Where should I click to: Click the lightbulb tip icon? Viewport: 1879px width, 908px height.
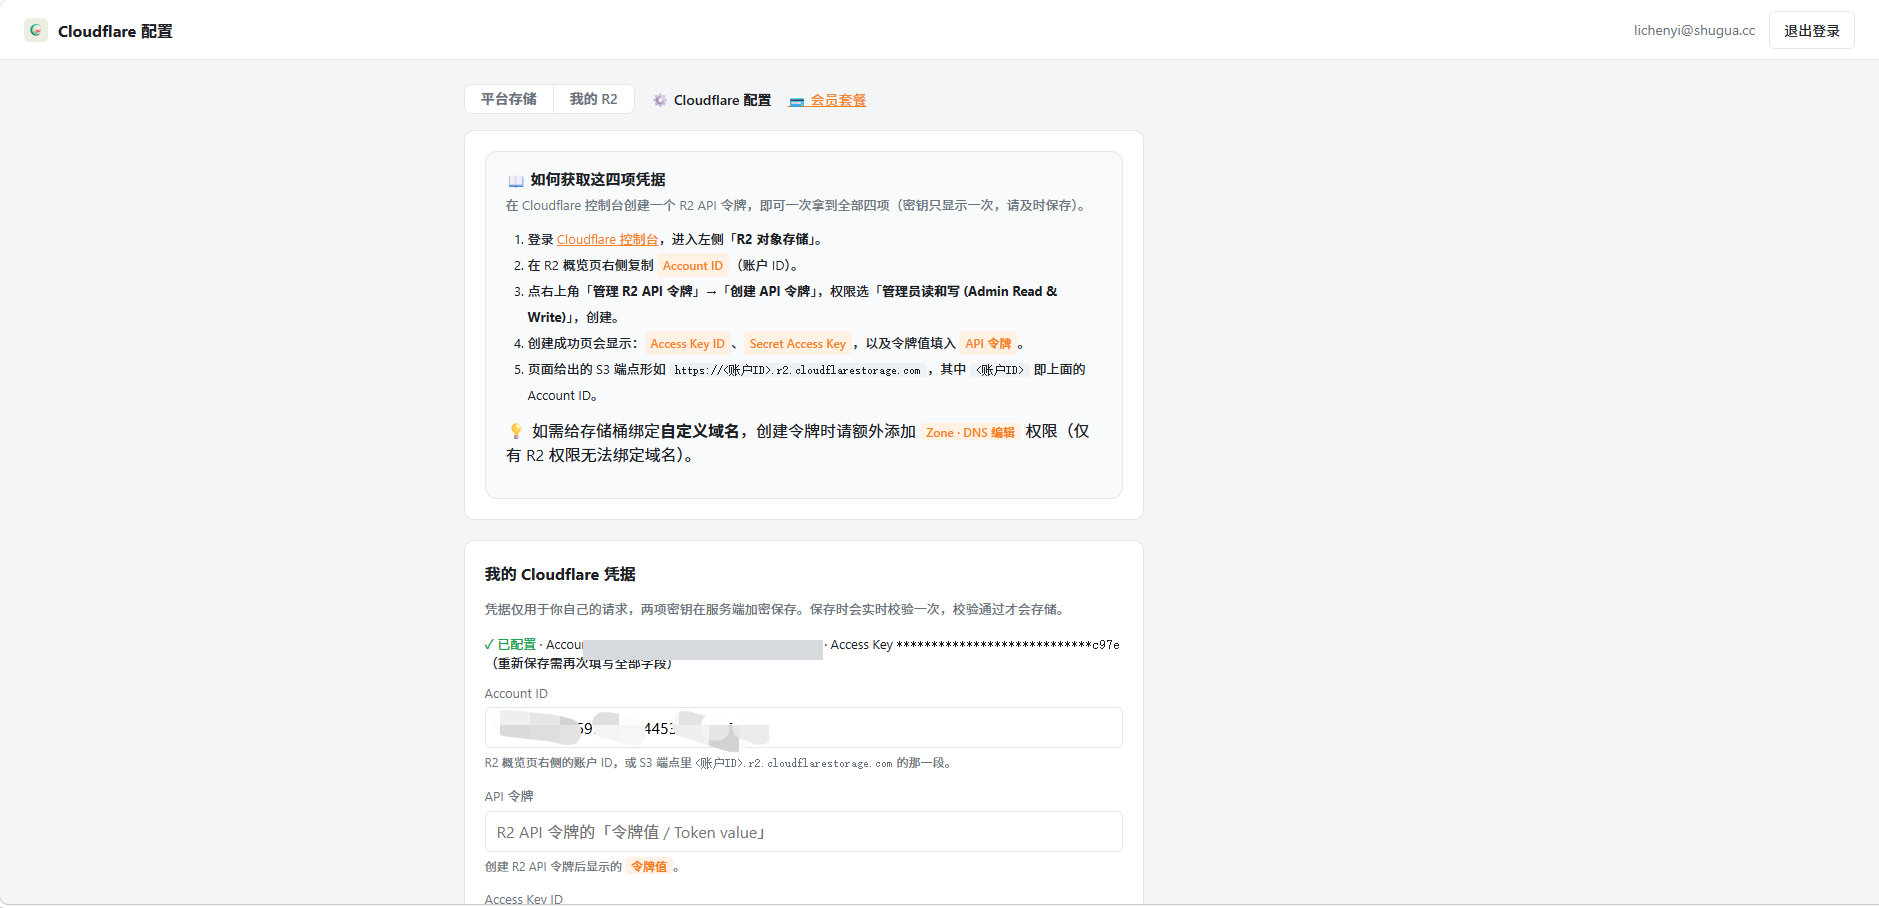[x=516, y=431]
